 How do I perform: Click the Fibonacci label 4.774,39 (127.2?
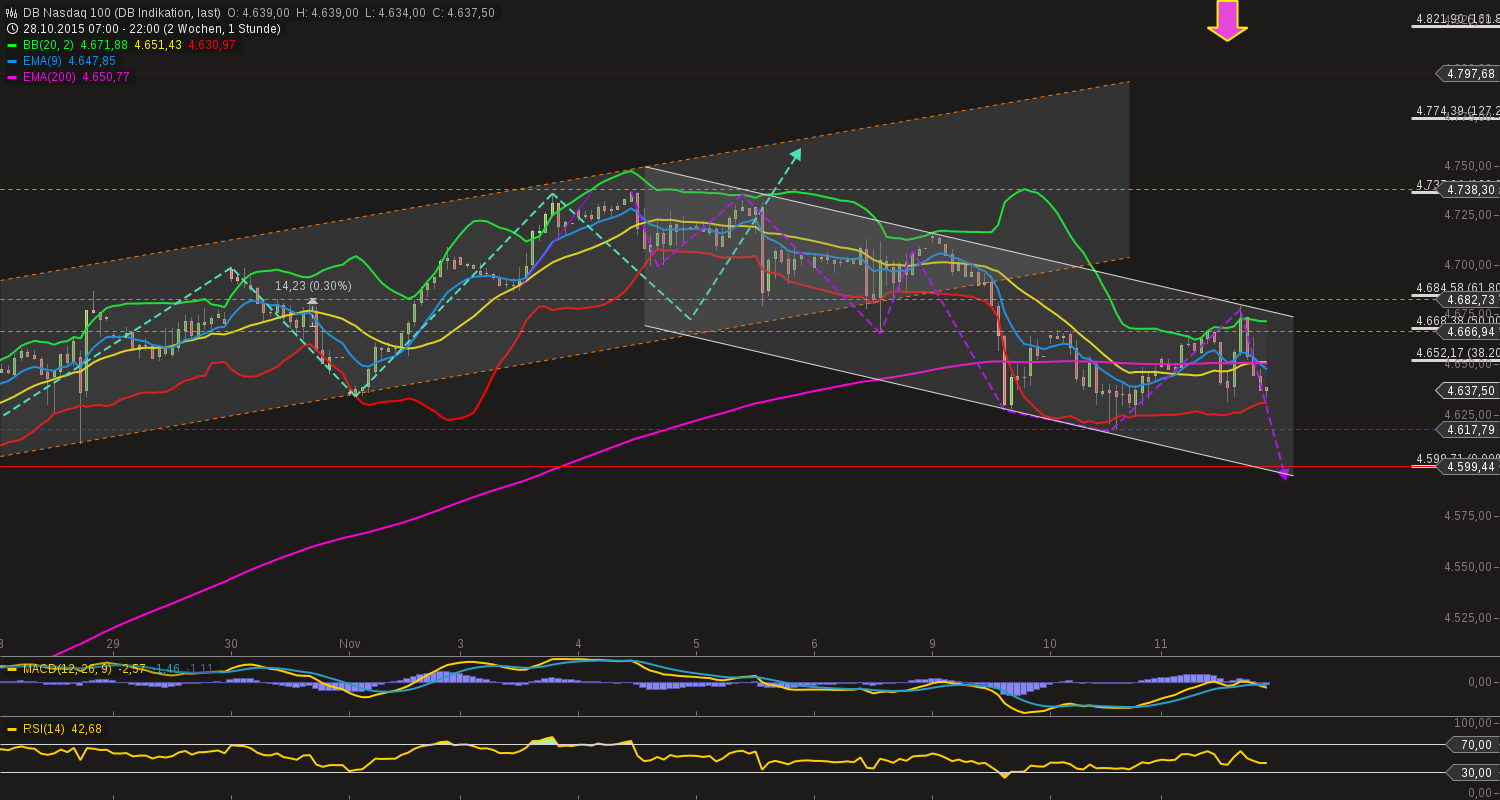[1457, 111]
